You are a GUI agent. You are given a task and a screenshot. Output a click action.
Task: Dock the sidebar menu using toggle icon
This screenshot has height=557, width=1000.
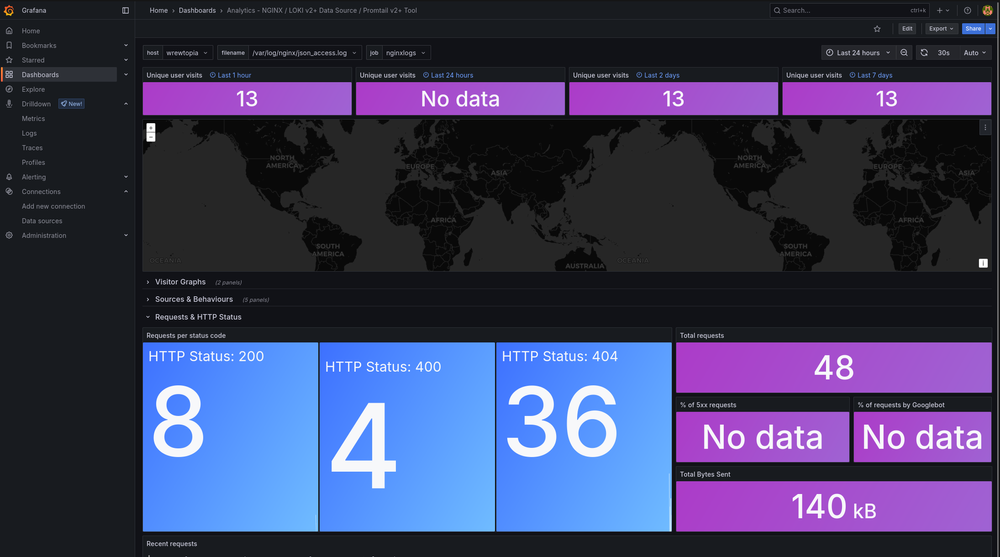(125, 10)
